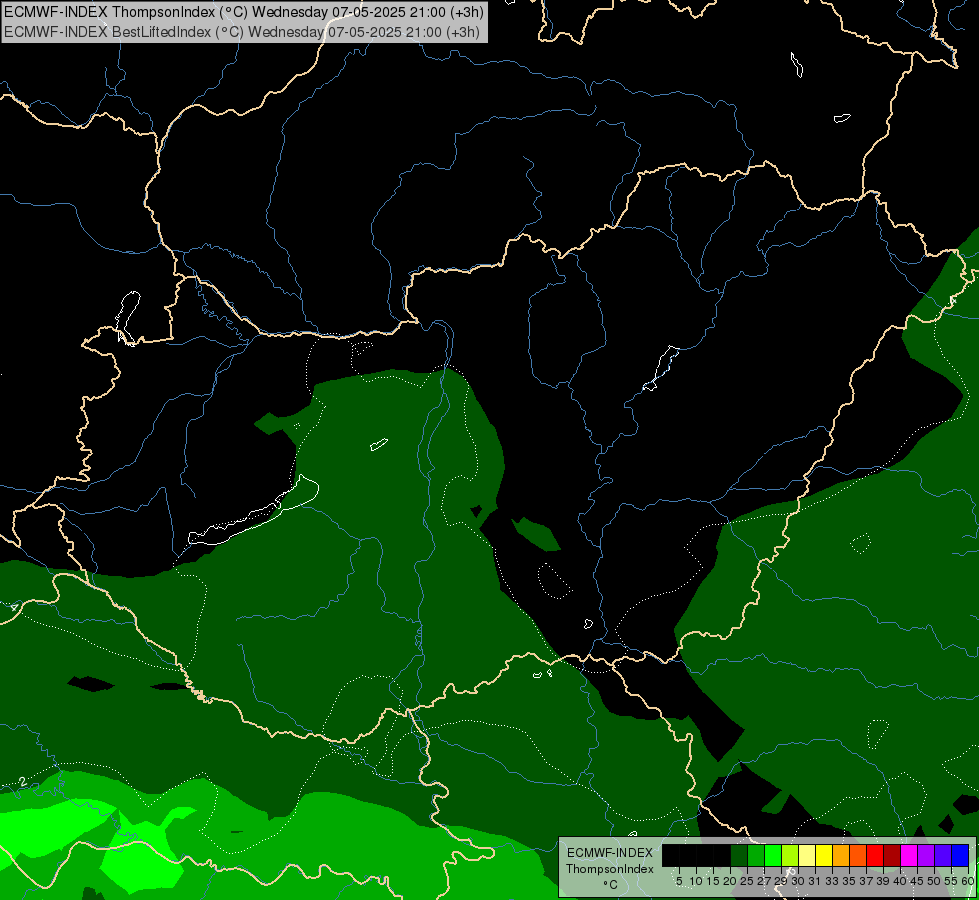Click the pure yellow 31–33 legend swatch
979x900 pixels.
coord(824,855)
